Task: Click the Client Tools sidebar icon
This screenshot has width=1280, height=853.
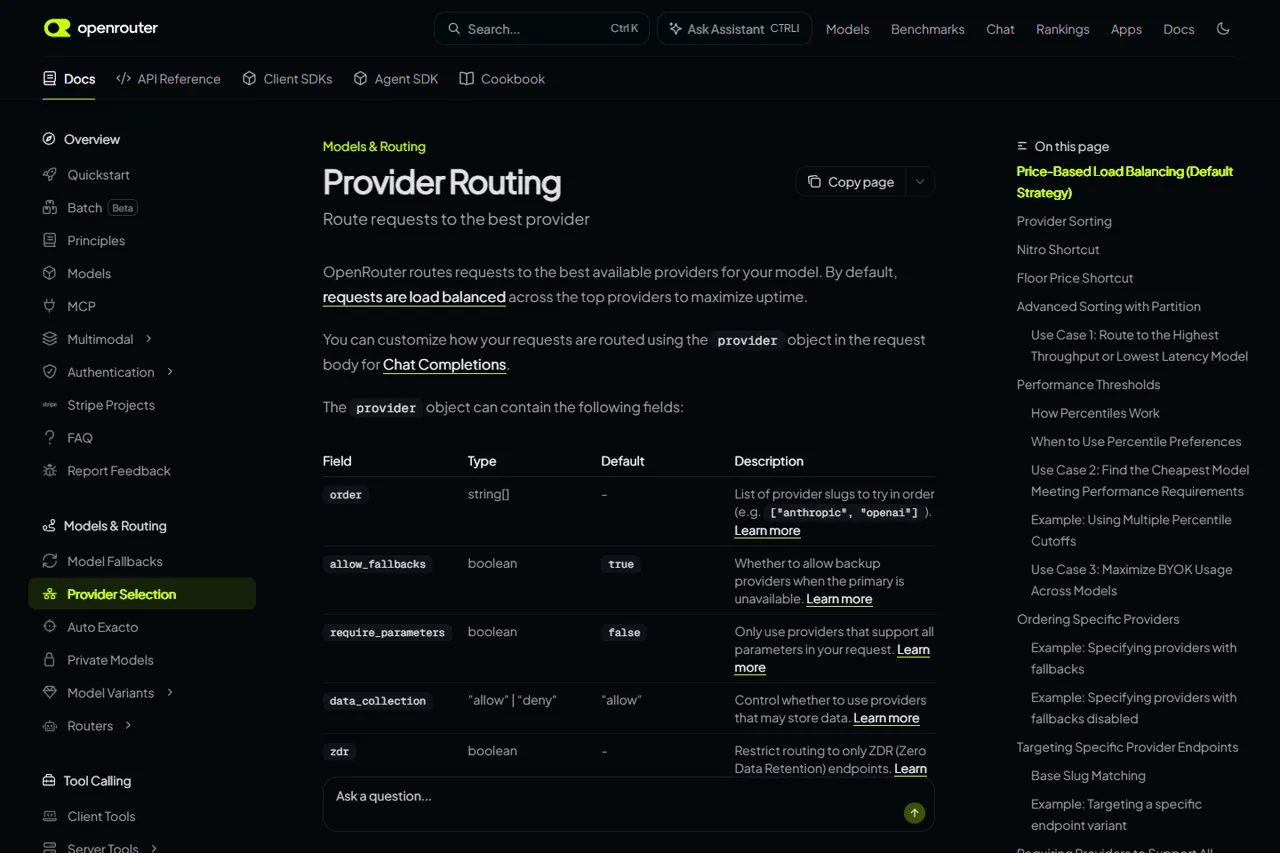Action: [50, 817]
